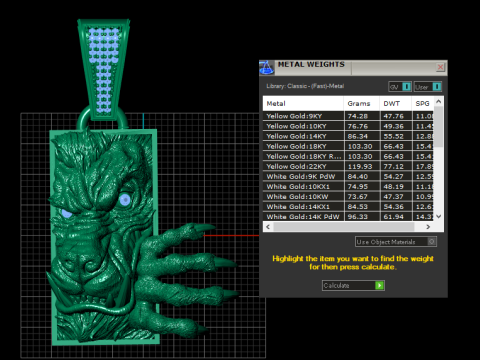
Task: Close the Metal Weights panel
Action: coord(440,67)
